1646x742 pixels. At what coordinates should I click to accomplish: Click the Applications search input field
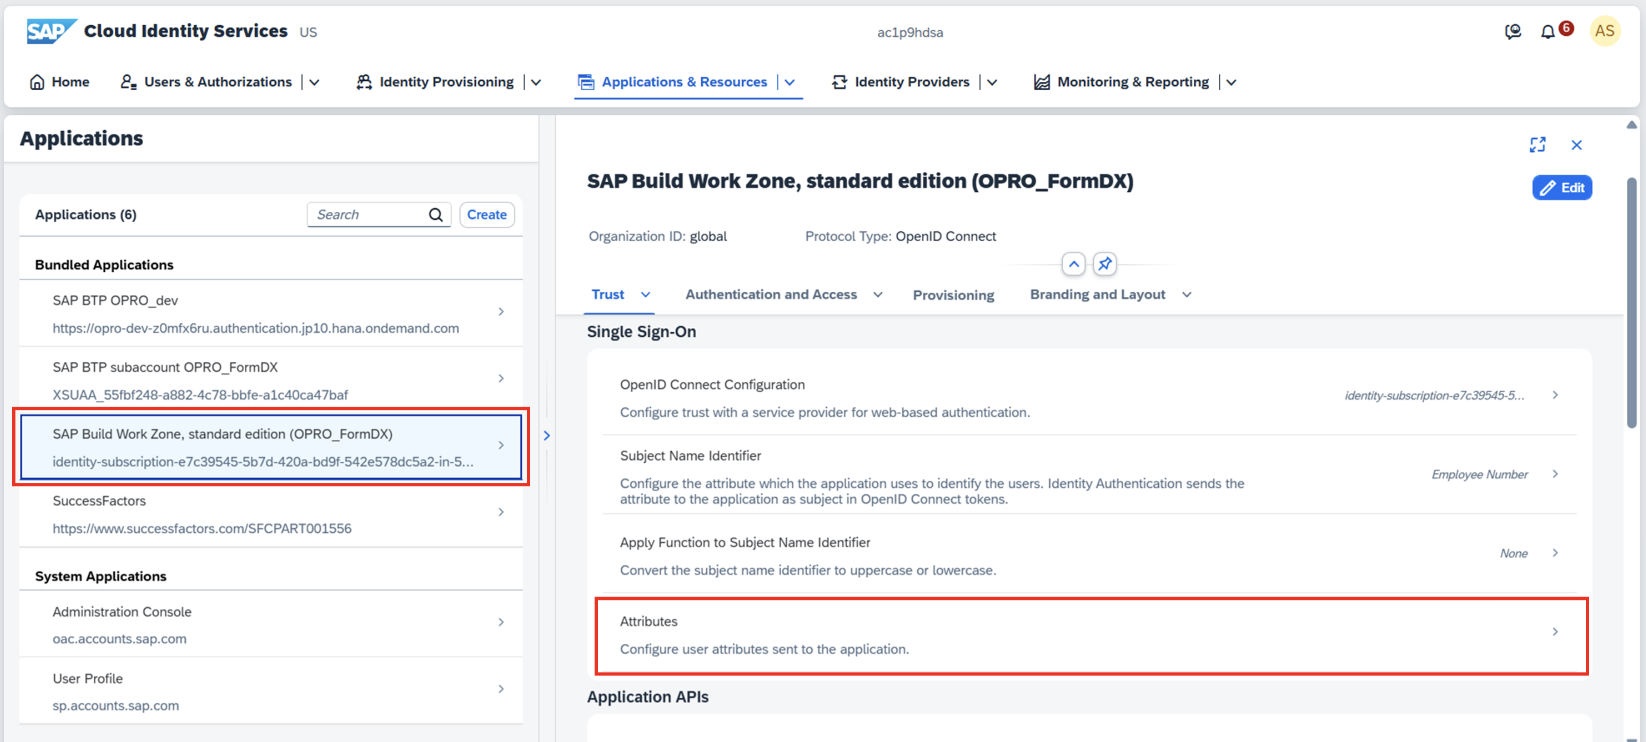click(x=367, y=215)
